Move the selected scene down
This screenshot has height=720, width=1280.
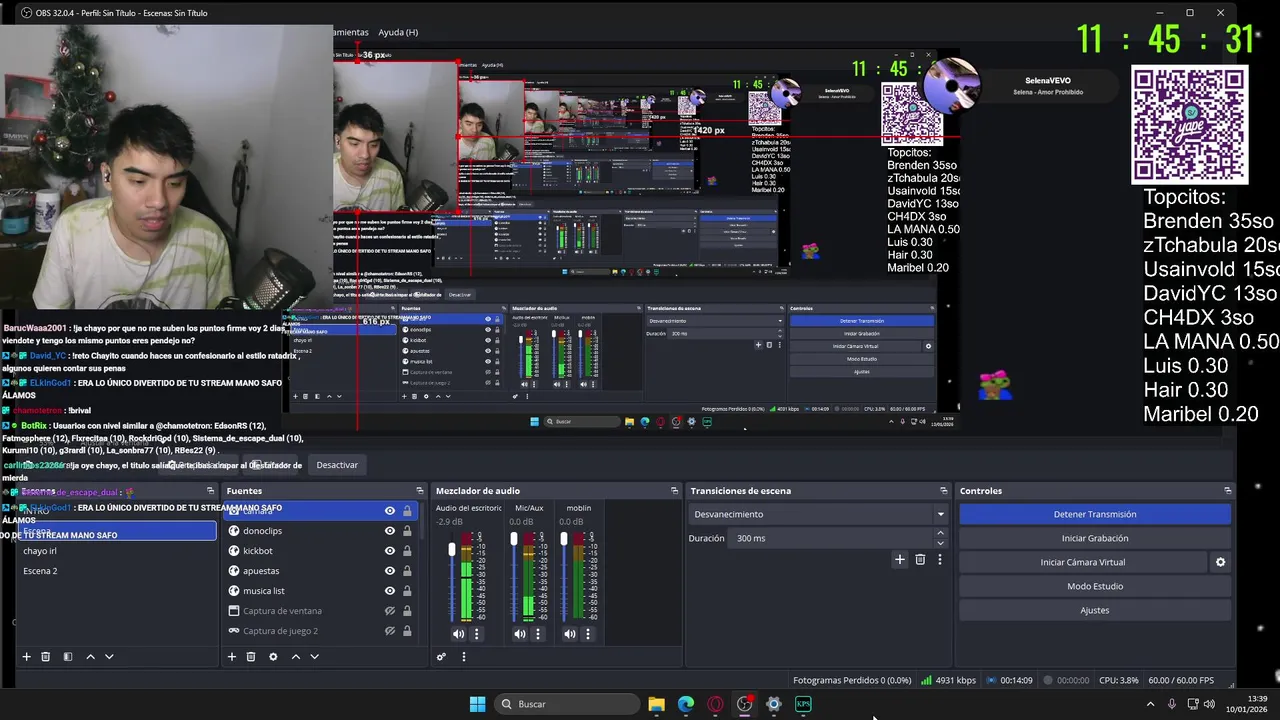tap(109, 657)
